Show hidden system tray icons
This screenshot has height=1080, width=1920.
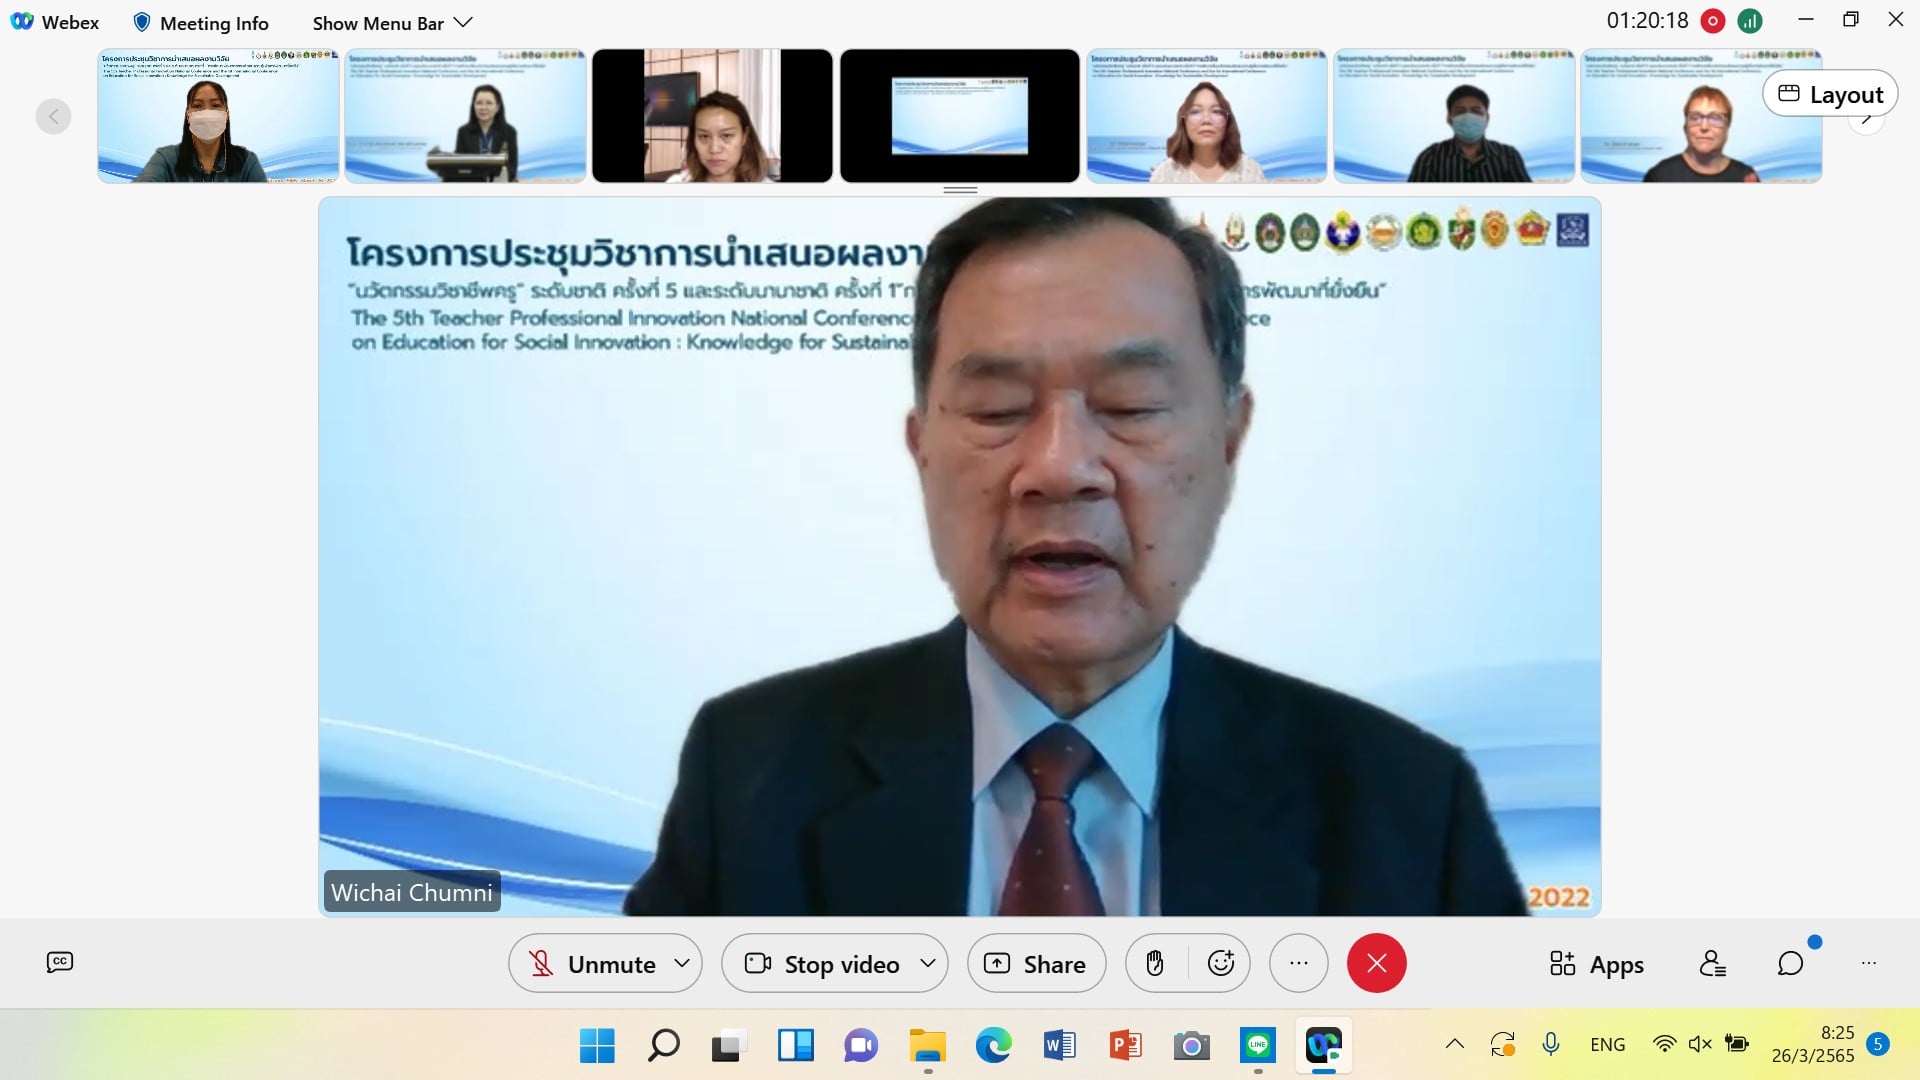[1455, 1044]
